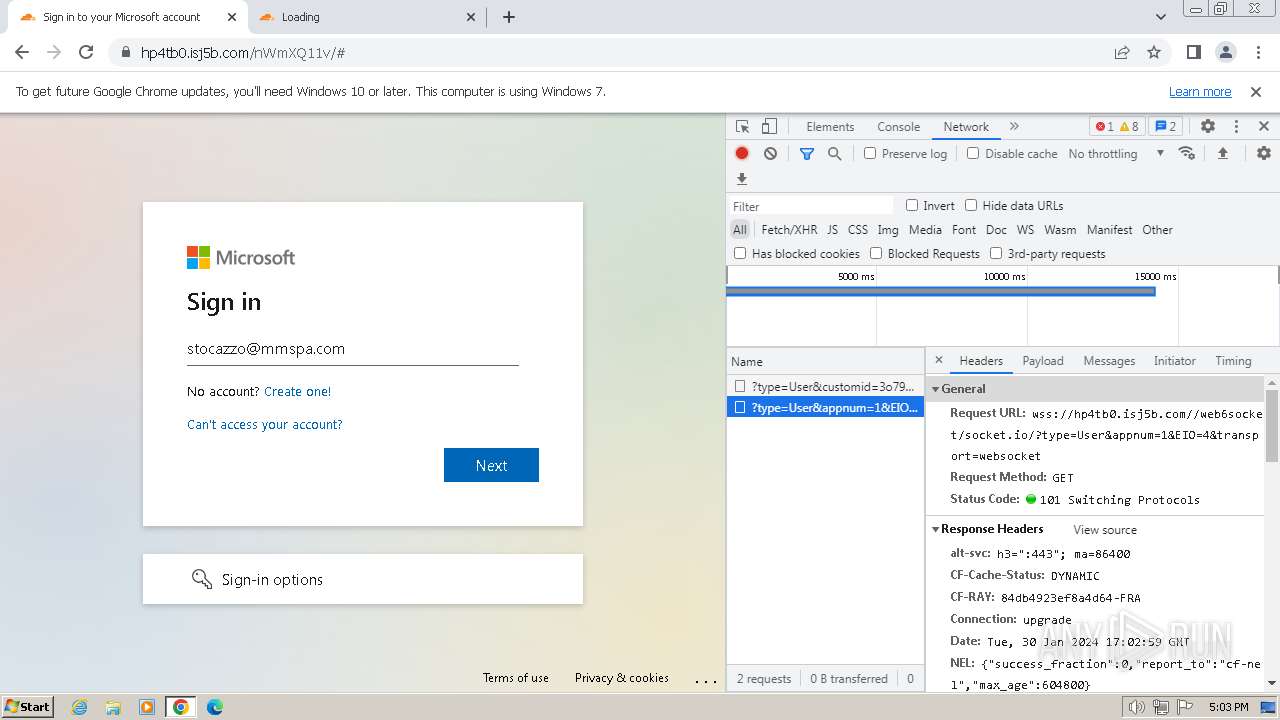Open Terms of use link
Viewport: 1280px width, 720px height.
click(x=516, y=678)
